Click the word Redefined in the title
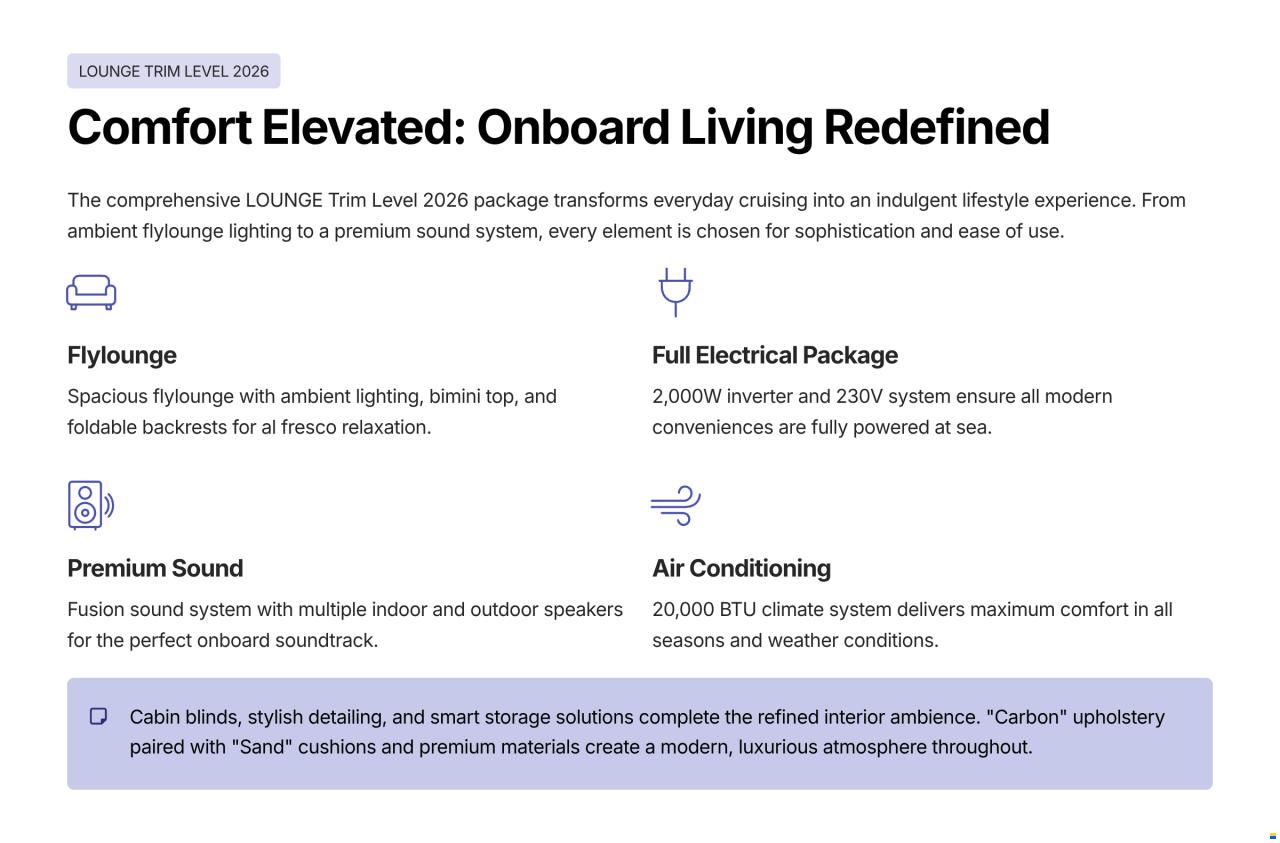 coord(936,127)
